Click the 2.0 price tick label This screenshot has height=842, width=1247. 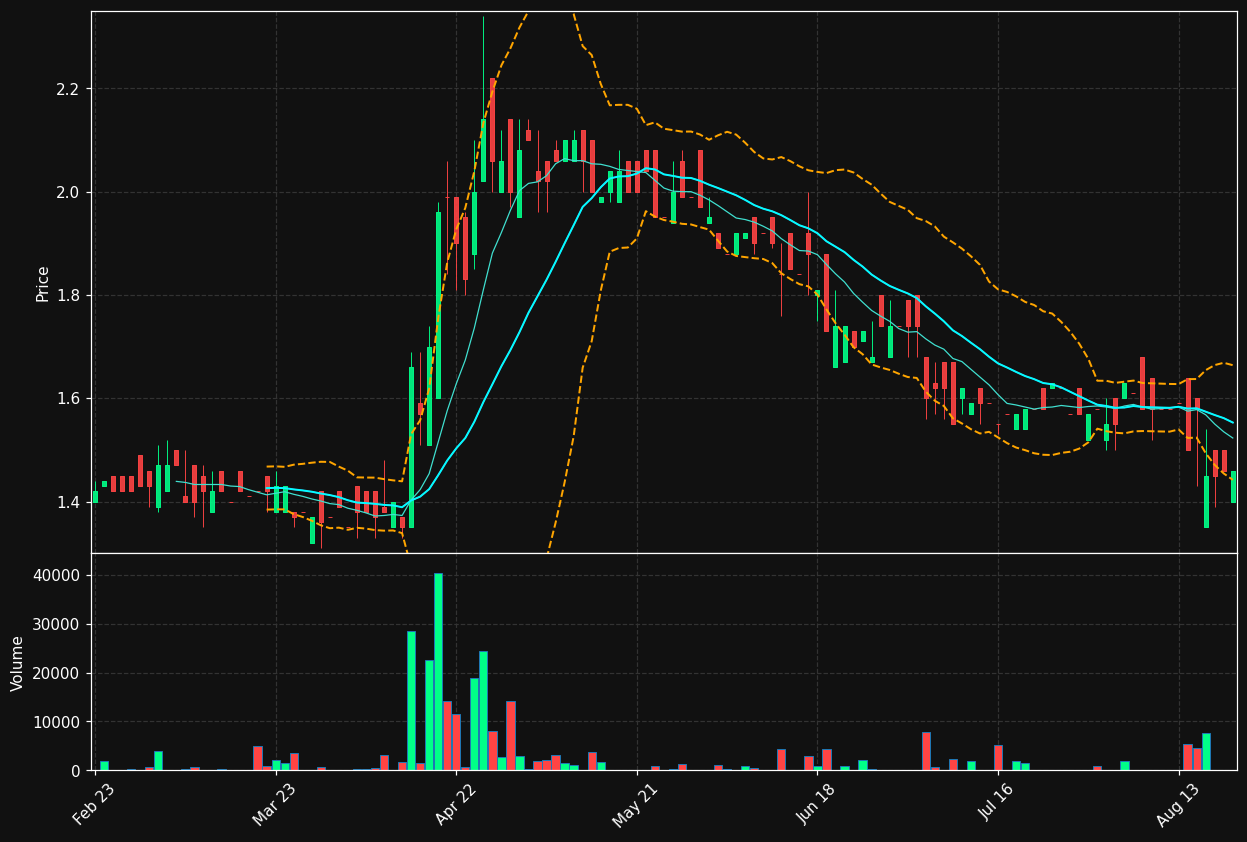[70, 192]
